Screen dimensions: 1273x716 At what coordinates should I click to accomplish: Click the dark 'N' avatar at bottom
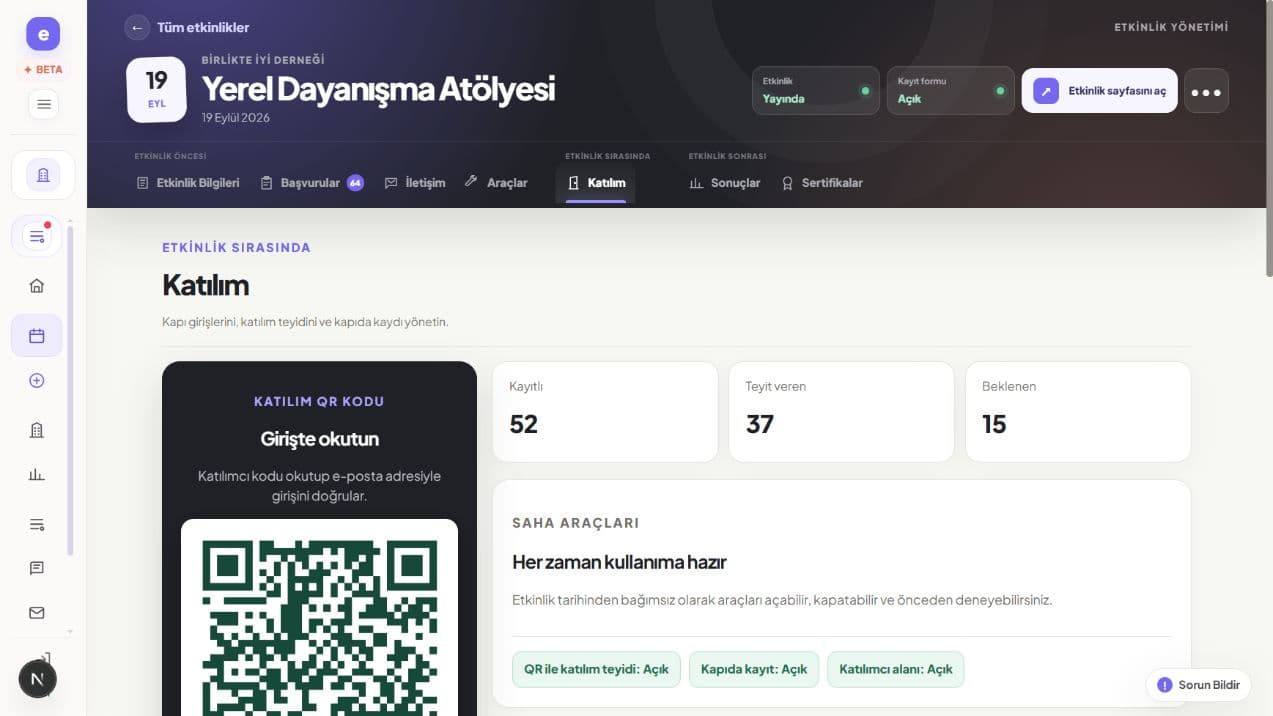click(37, 679)
